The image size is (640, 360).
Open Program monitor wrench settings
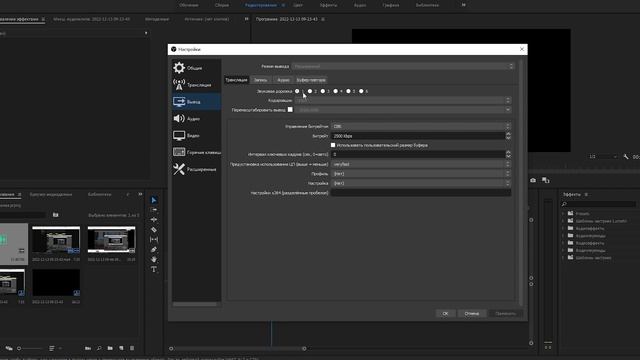[x=626, y=156]
